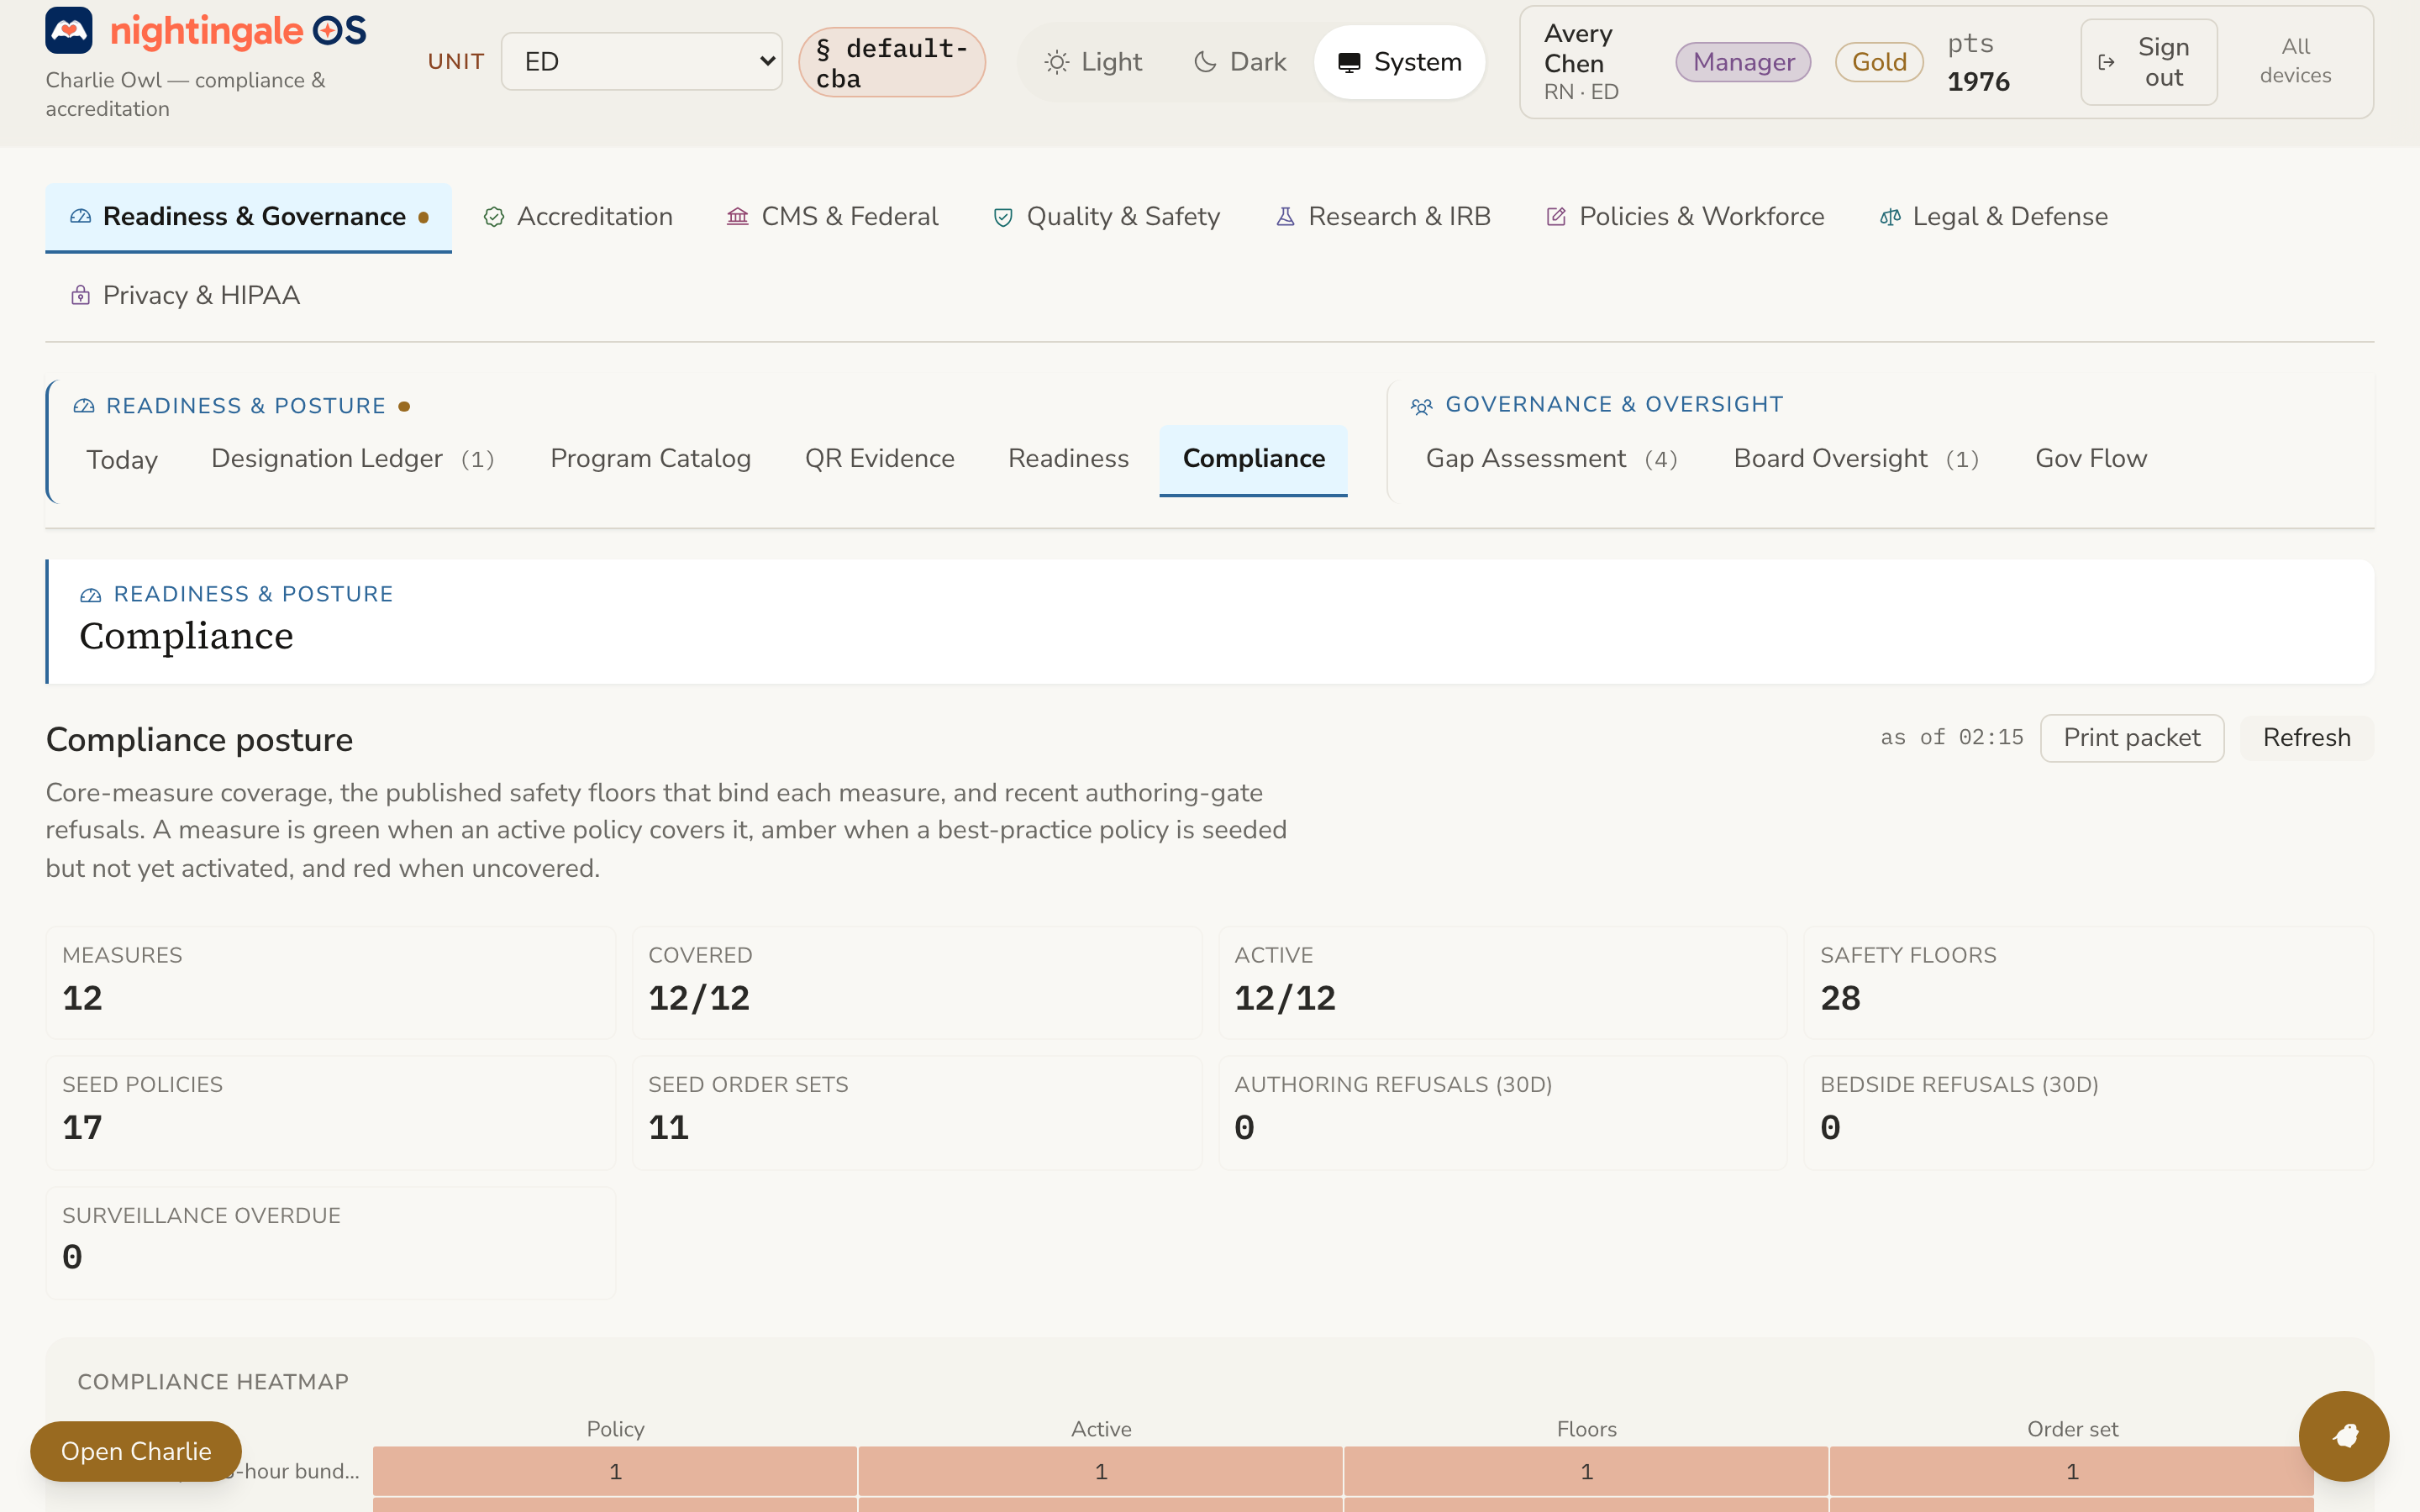Open the Program Catalog sub-tab
Screen dimensions: 2420x1512
[650, 459]
